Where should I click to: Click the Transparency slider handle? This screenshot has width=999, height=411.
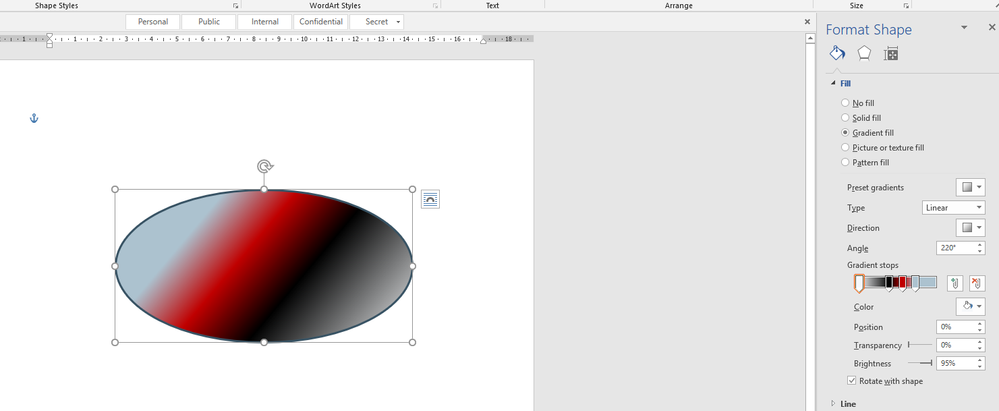tap(909, 345)
